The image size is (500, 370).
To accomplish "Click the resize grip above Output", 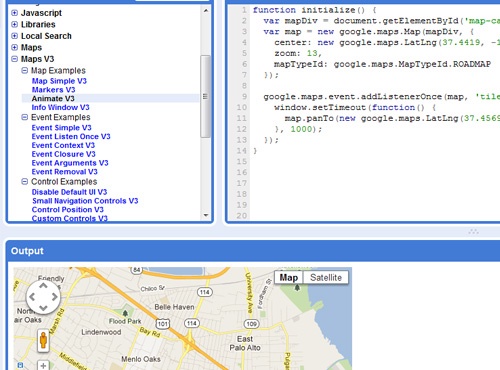I will pyautogui.click(x=473, y=231).
